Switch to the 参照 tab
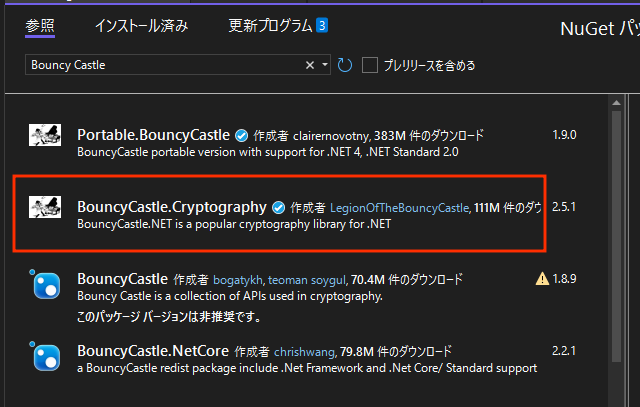This screenshot has width=640, height=407. (40, 26)
